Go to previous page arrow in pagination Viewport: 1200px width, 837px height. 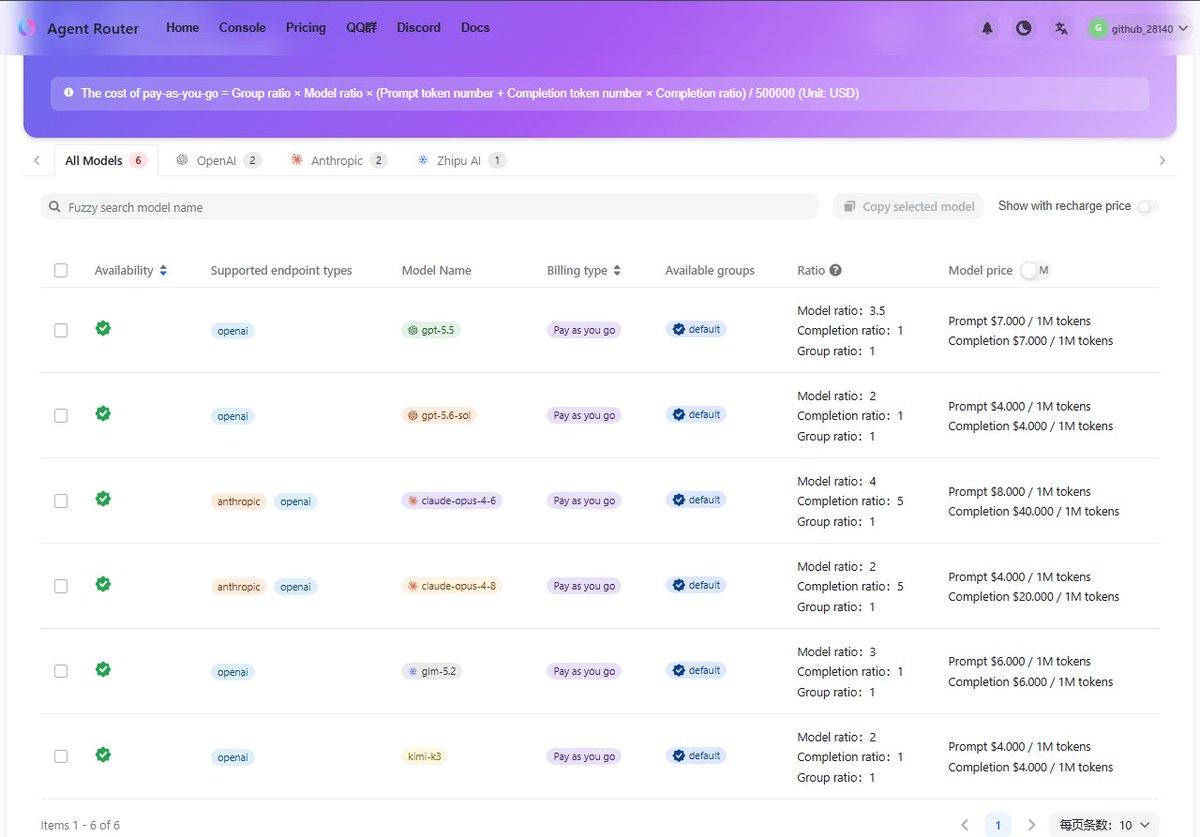tap(965, 825)
